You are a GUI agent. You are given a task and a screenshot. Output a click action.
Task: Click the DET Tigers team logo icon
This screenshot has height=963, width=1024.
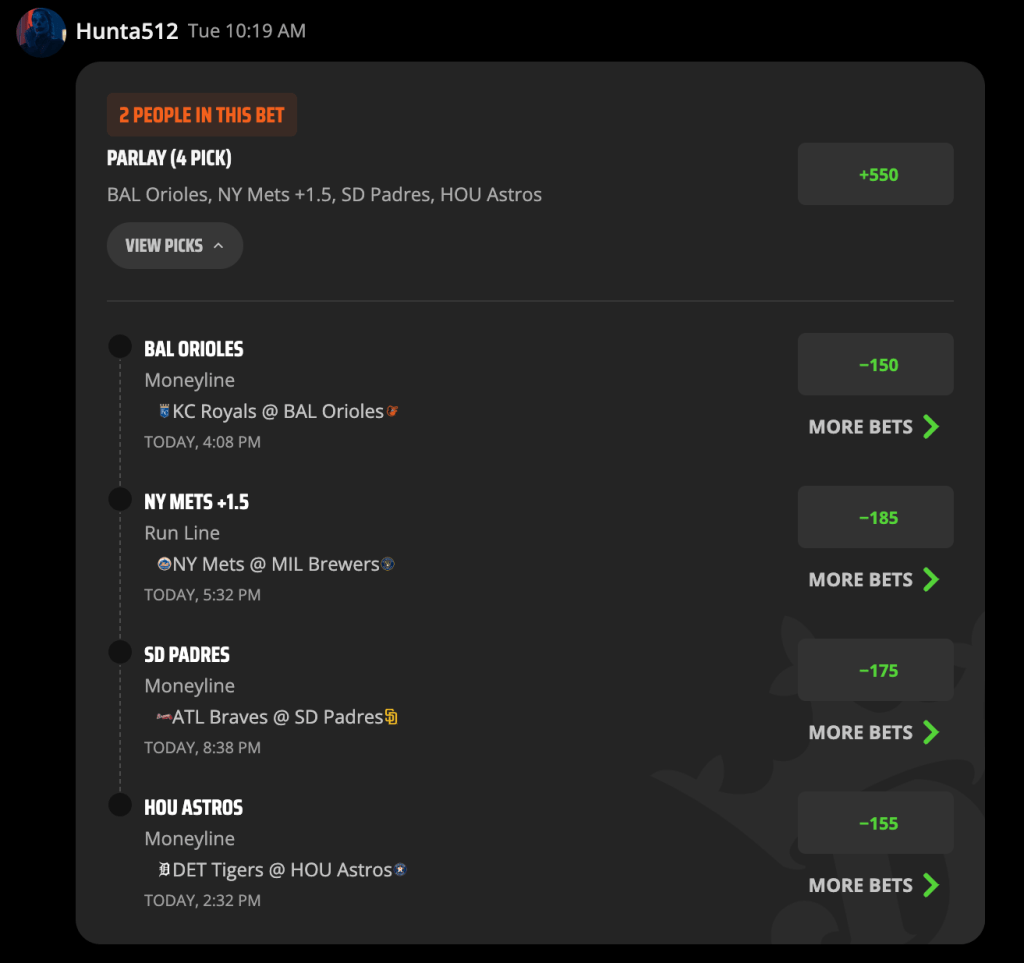coord(165,869)
